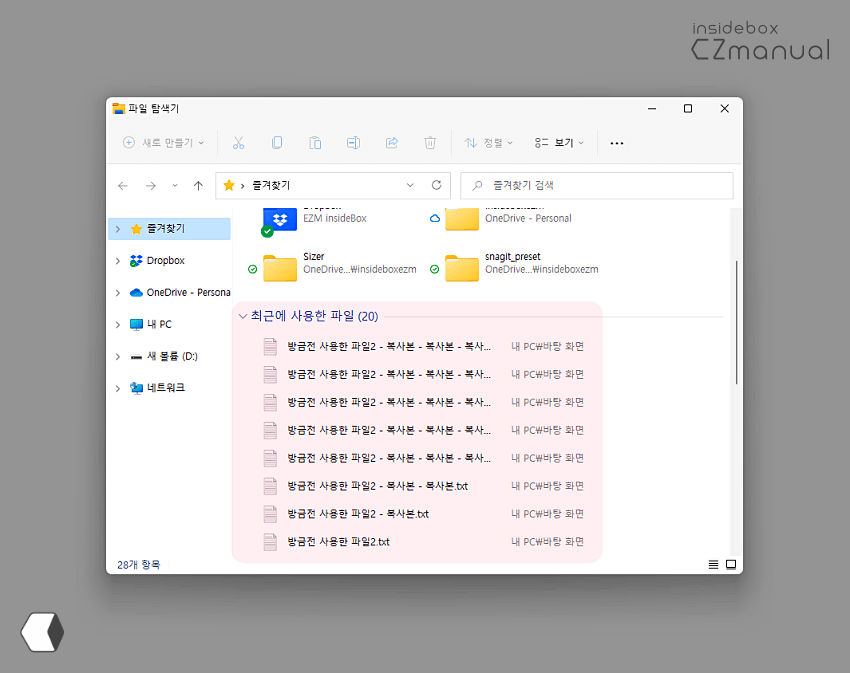This screenshot has height=673, width=850.
Task: Expand the 내 PC sidebar entry
Action: click(119, 323)
